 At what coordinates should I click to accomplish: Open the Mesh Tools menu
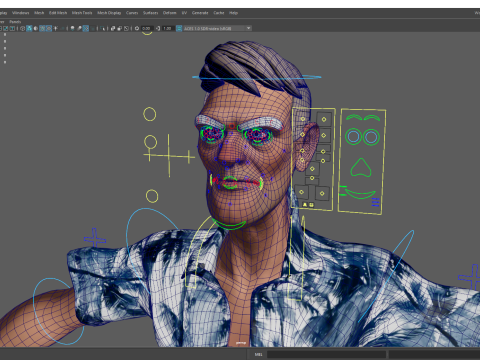click(82, 13)
